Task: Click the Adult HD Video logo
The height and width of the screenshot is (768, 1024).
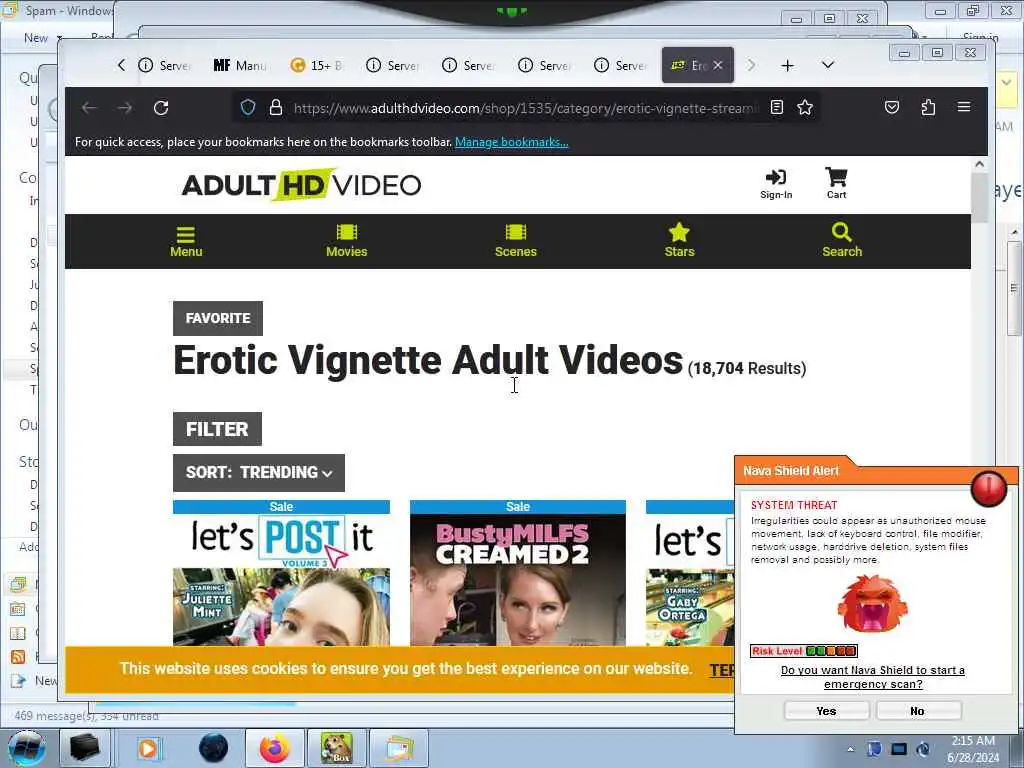Action: coord(301,185)
